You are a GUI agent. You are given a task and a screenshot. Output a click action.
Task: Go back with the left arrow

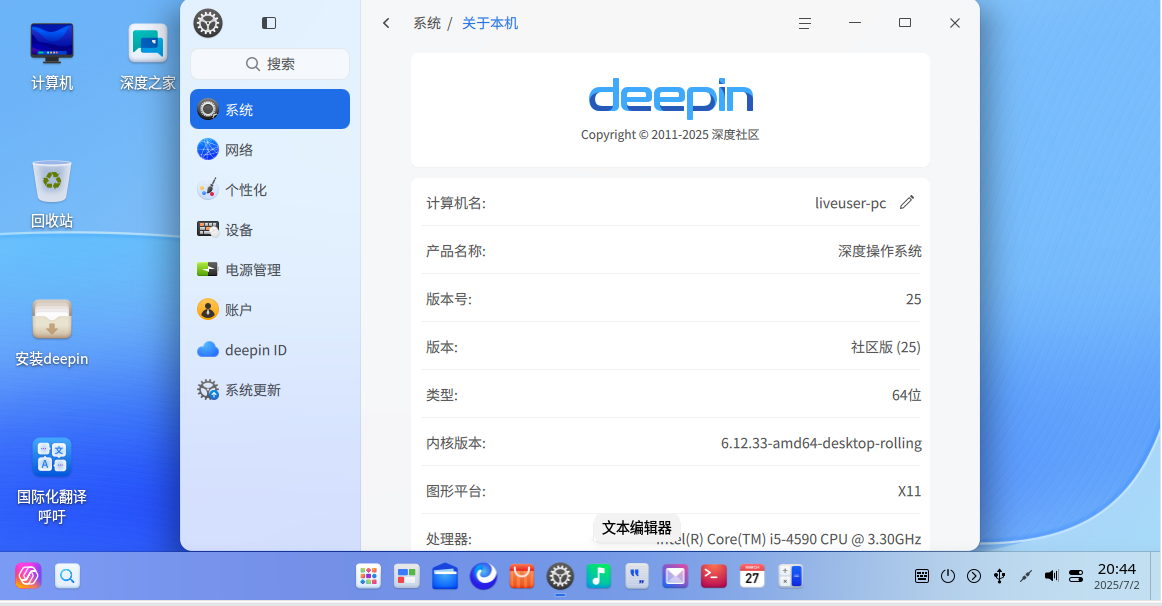(386, 23)
